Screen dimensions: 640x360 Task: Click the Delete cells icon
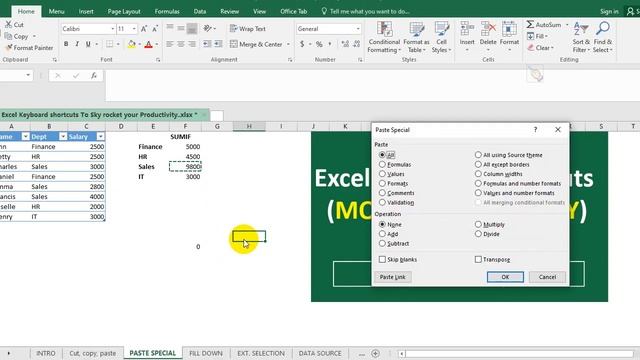click(488, 30)
